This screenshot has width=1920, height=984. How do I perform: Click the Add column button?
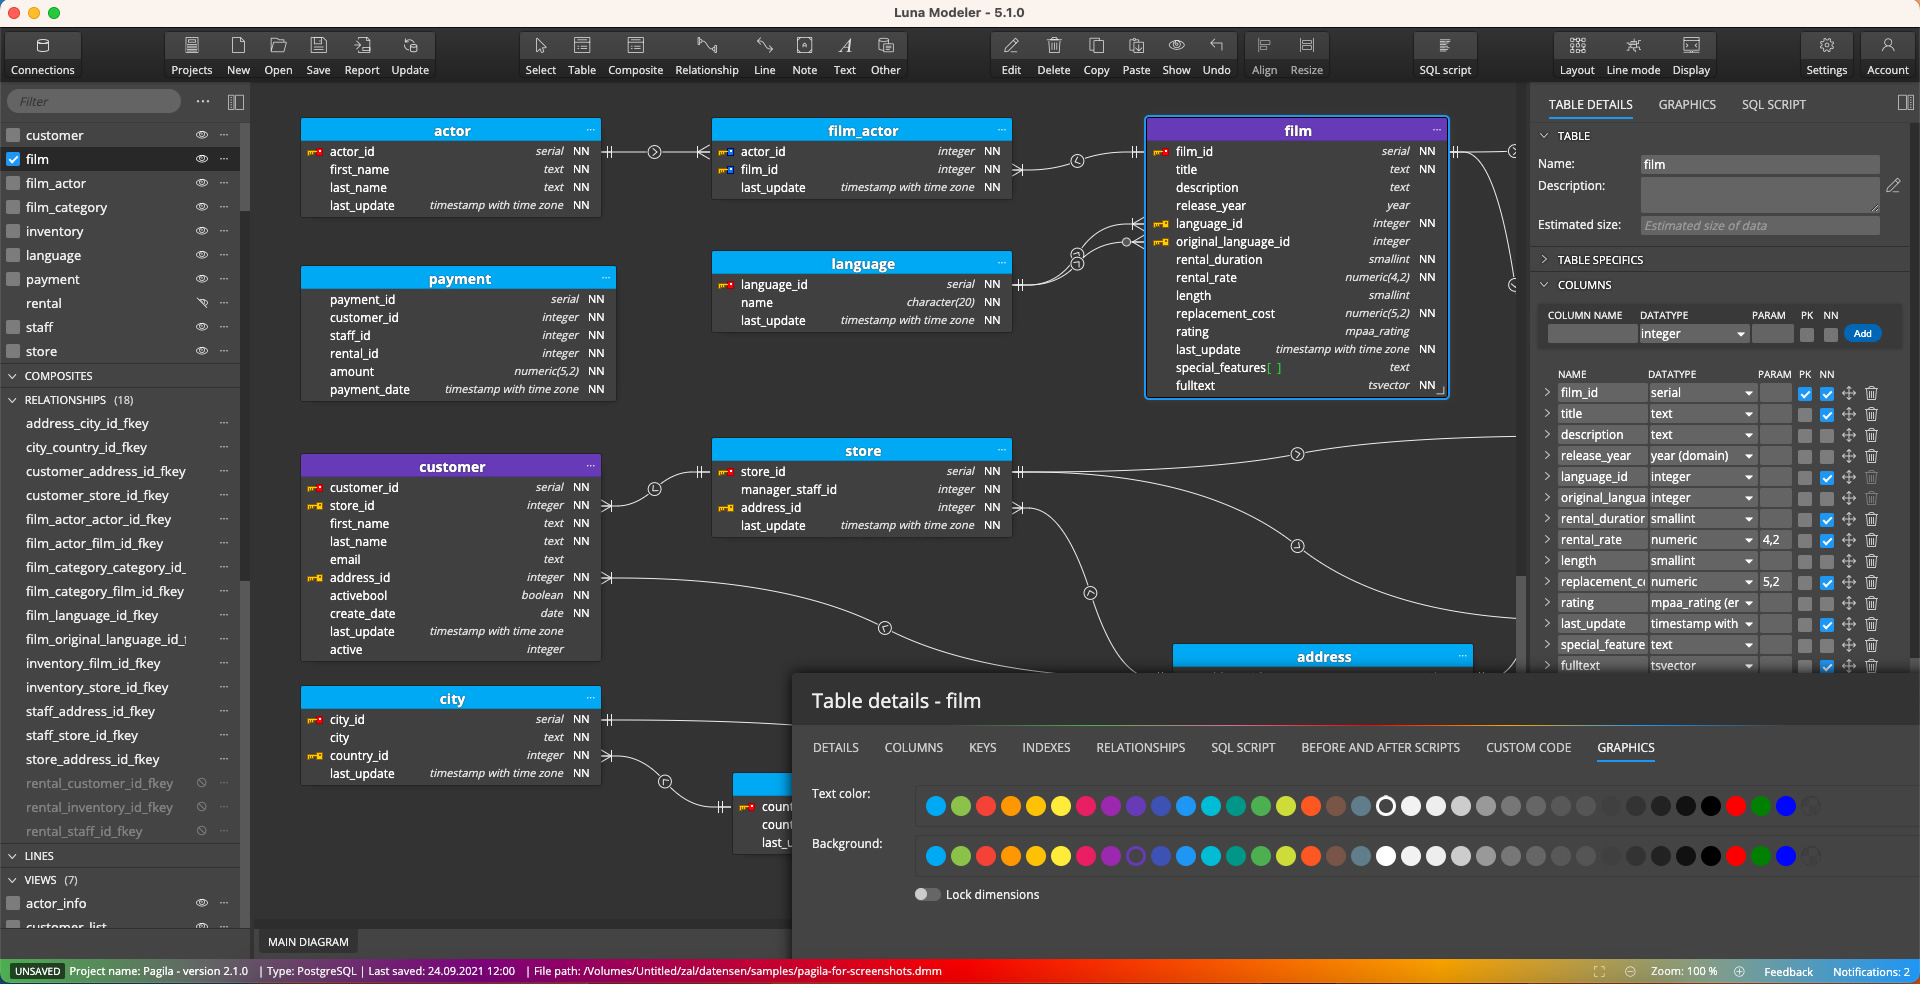1863,333
